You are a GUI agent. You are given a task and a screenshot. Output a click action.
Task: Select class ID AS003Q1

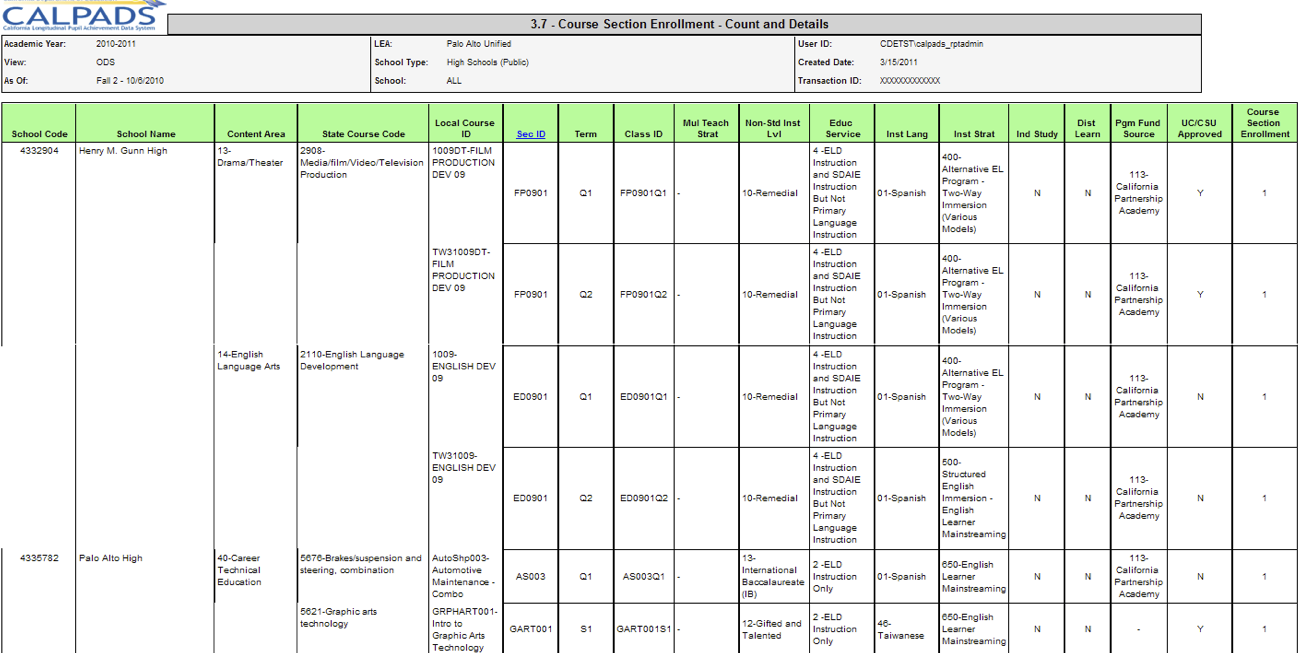click(643, 577)
